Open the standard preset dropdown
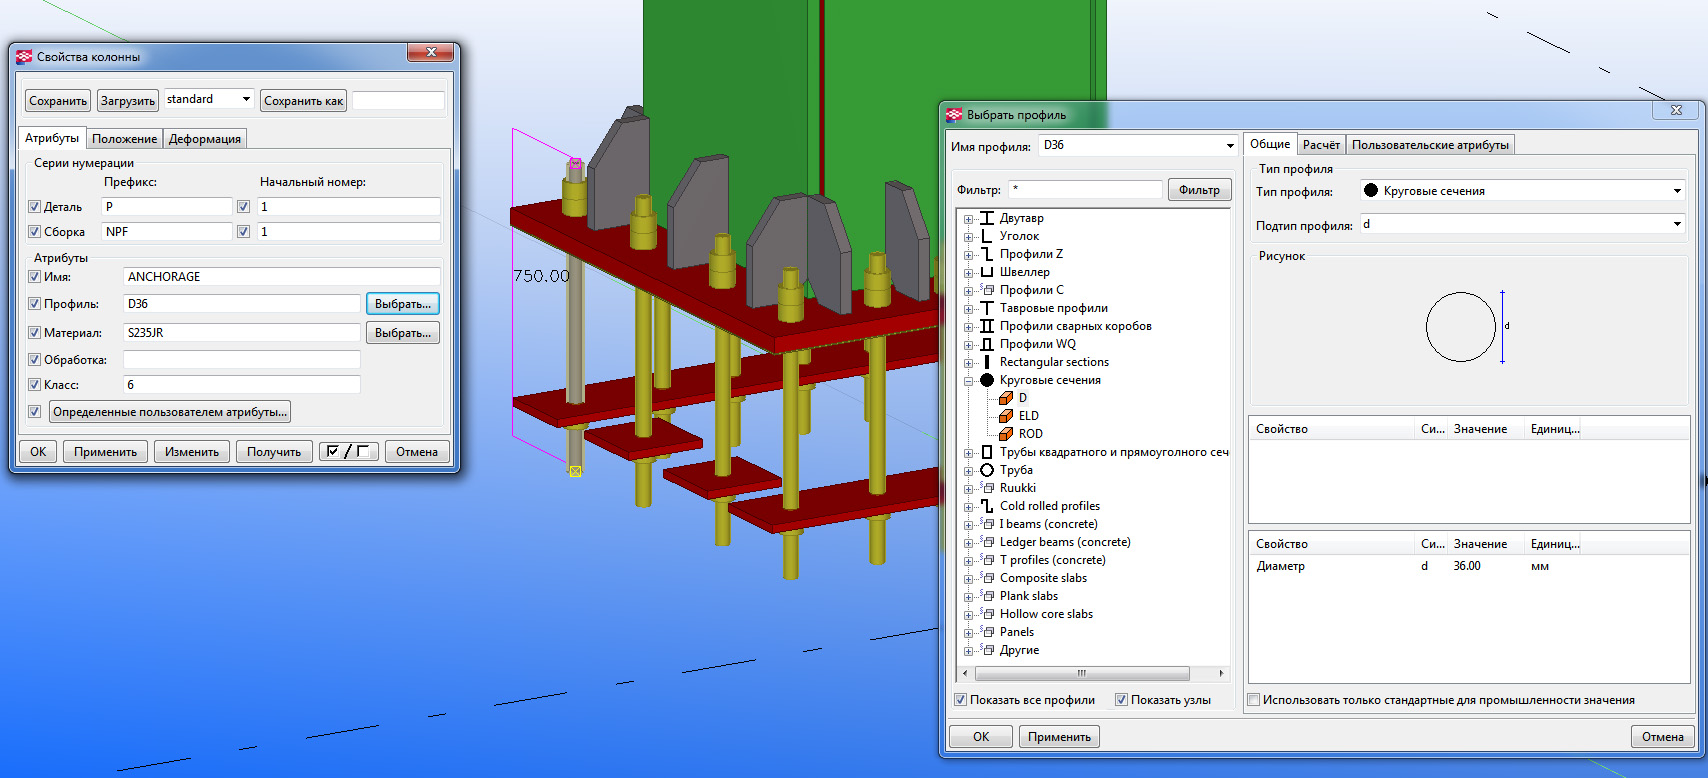This screenshot has height=778, width=1708. 246,99
